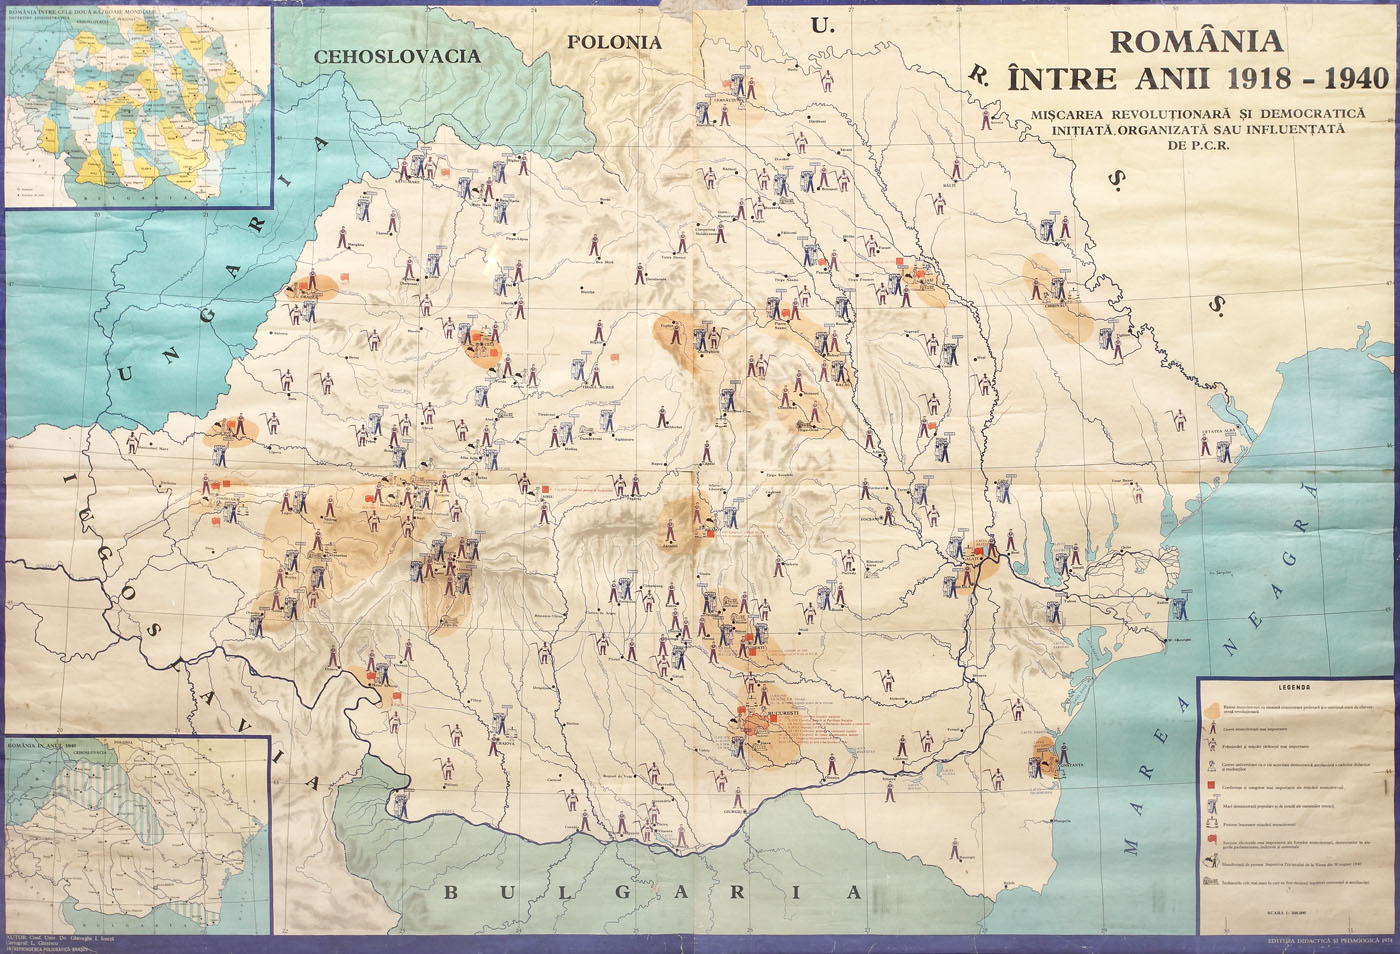Image resolution: width=1400 pixels, height=954 pixels.
Task: Click the MIȘCAREA REVOLUȚIONARĂ ȘI DEMOCRATICĂ subtitle line
Action: (x=1197, y=114)
